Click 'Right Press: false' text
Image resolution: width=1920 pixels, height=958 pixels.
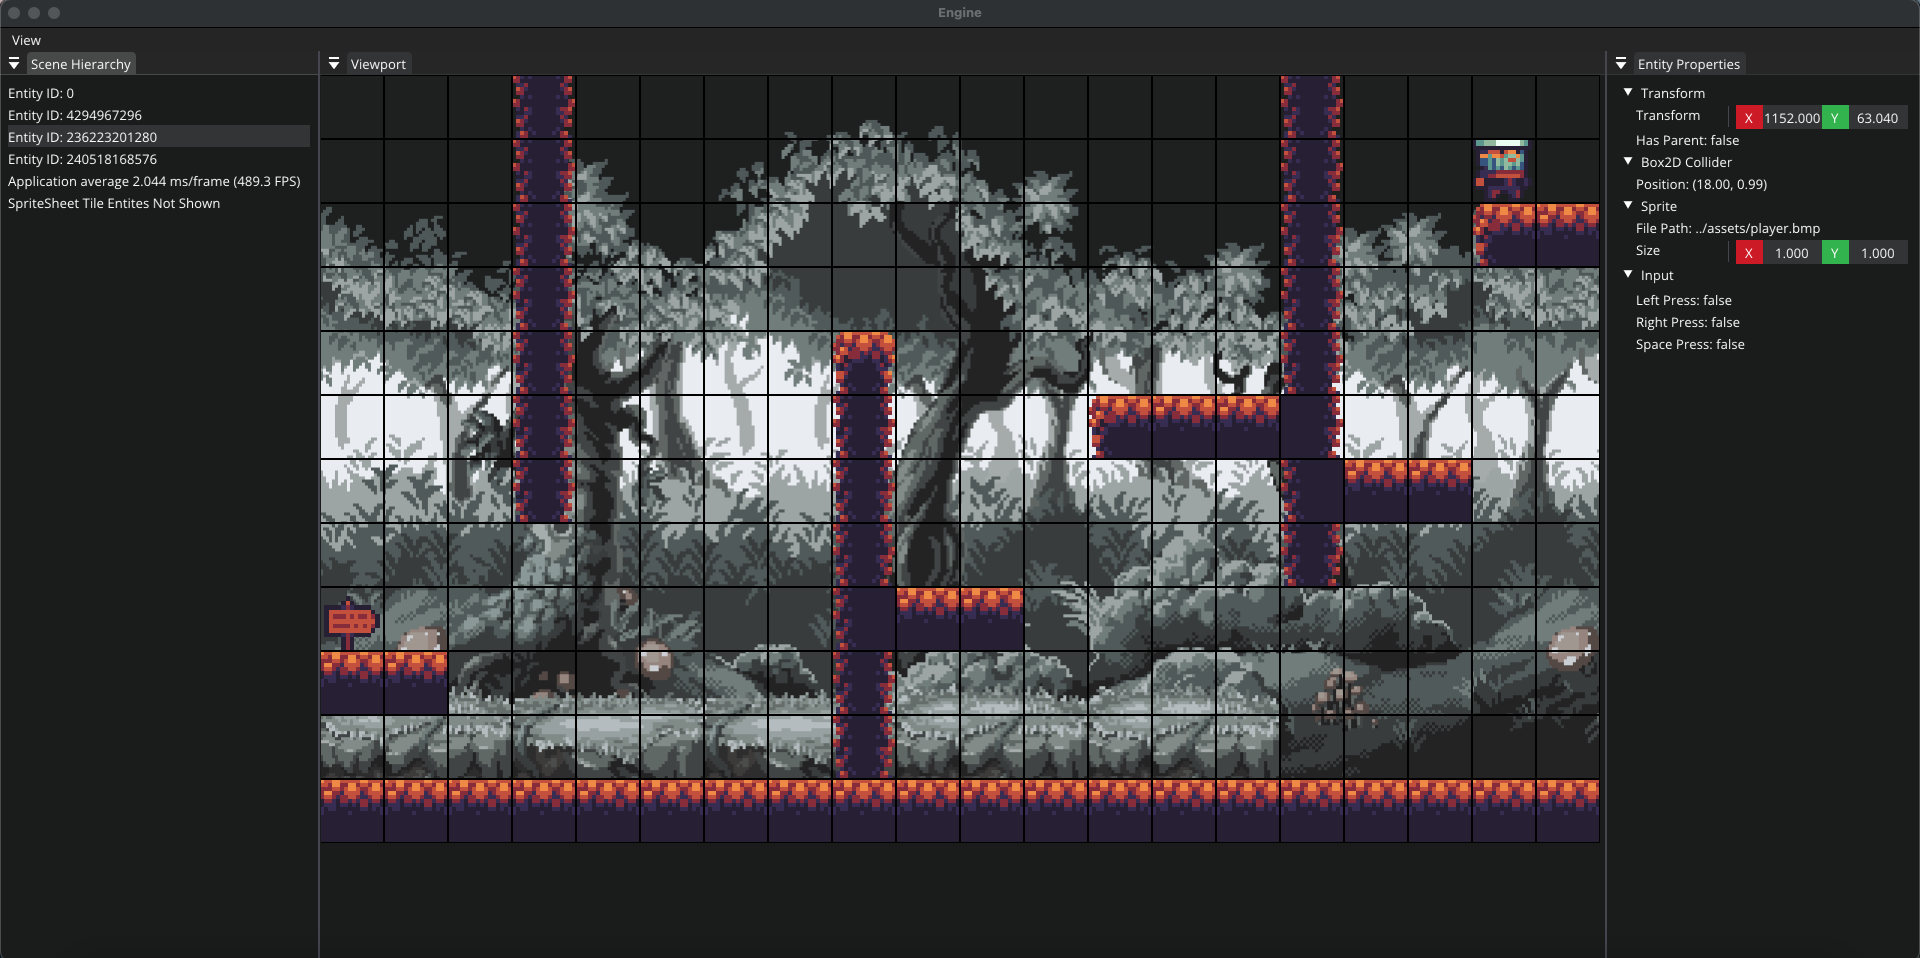pos(1688,322)
